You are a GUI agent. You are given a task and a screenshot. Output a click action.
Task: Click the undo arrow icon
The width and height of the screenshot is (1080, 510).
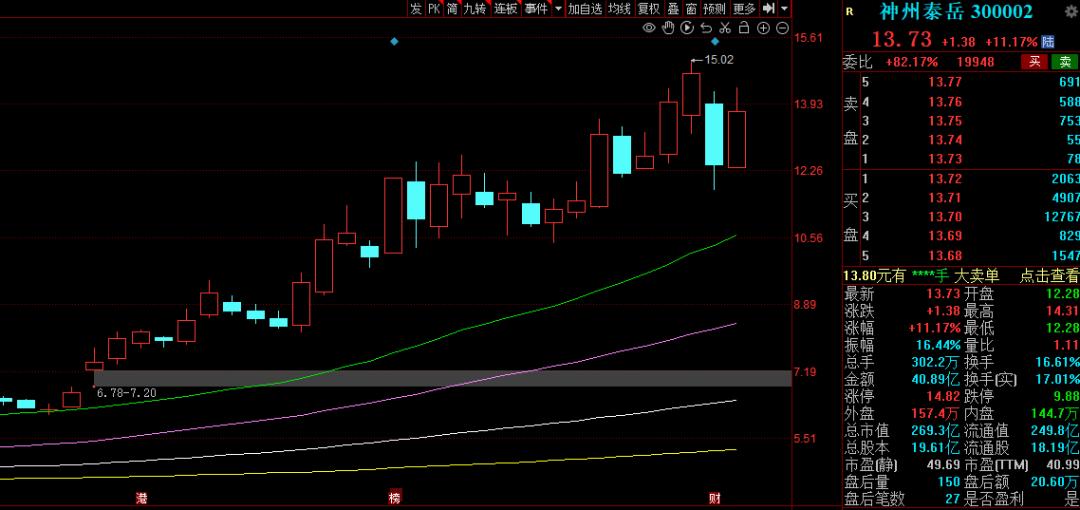click(x=706, y=28)
